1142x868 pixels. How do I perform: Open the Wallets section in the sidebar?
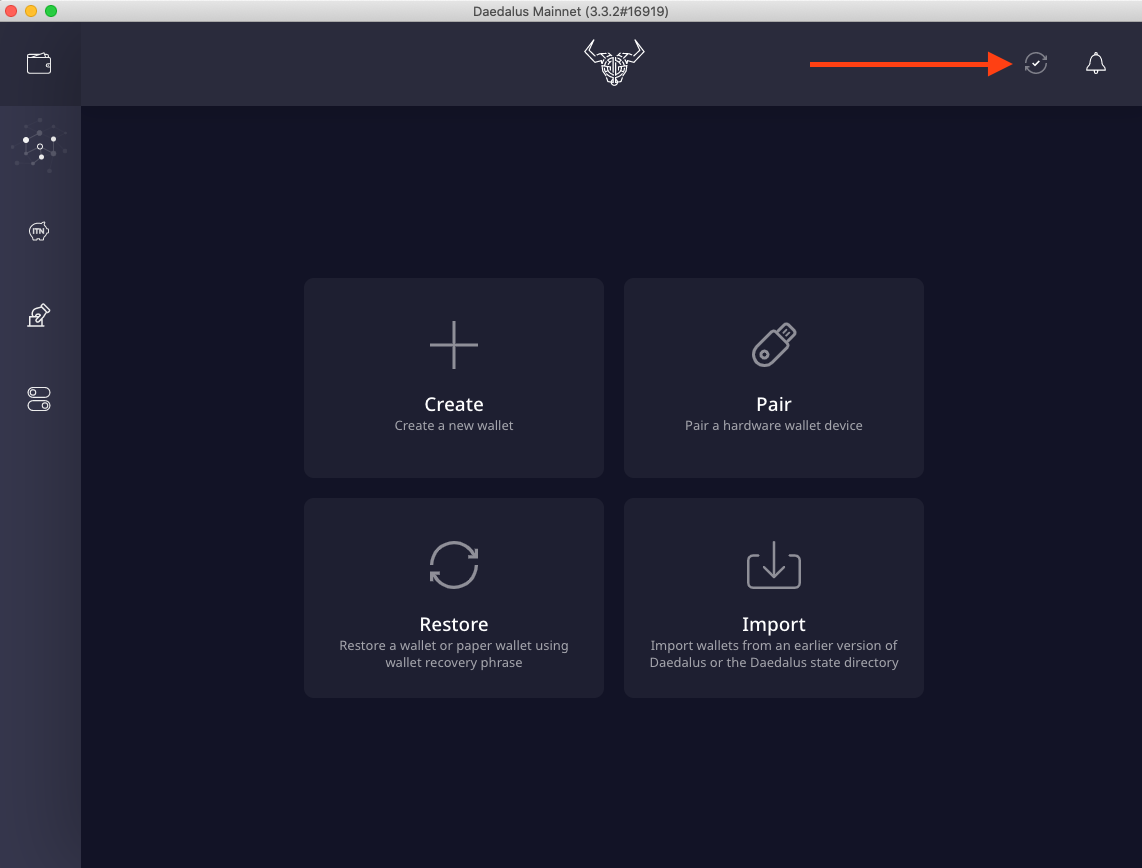pos(39,64)
